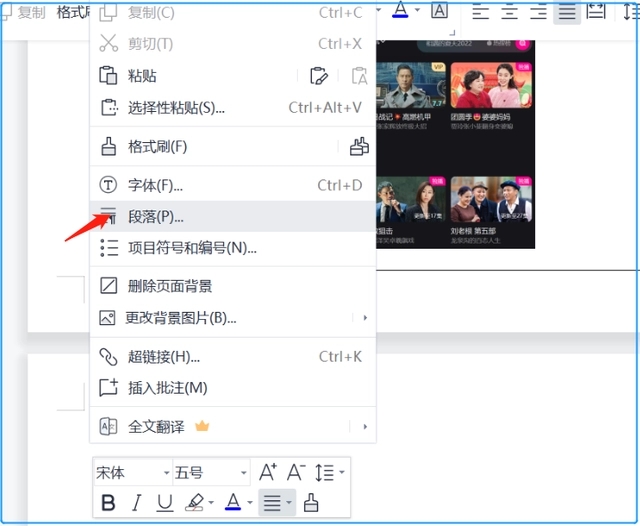Apply the blue font color A in mini toolbar
The image size is (640, 526).
[233, 502]
